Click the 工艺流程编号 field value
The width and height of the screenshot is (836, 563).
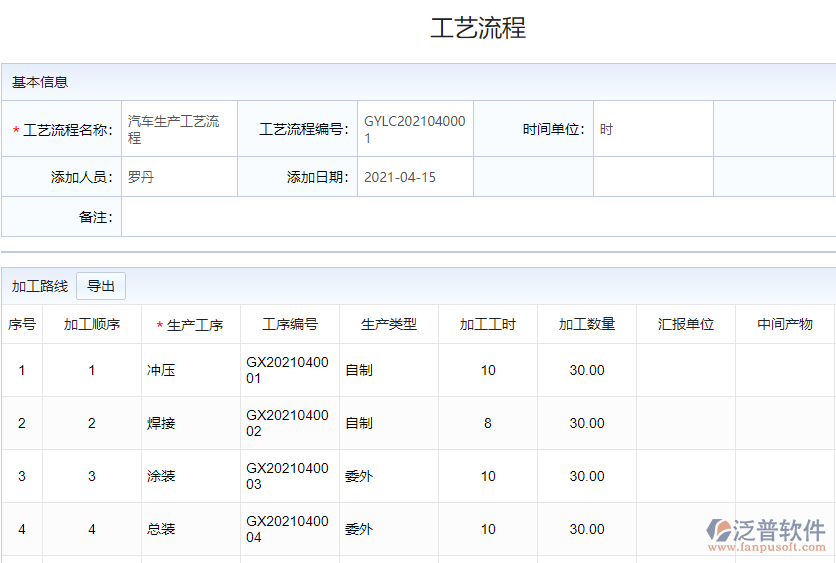(415, 129)
